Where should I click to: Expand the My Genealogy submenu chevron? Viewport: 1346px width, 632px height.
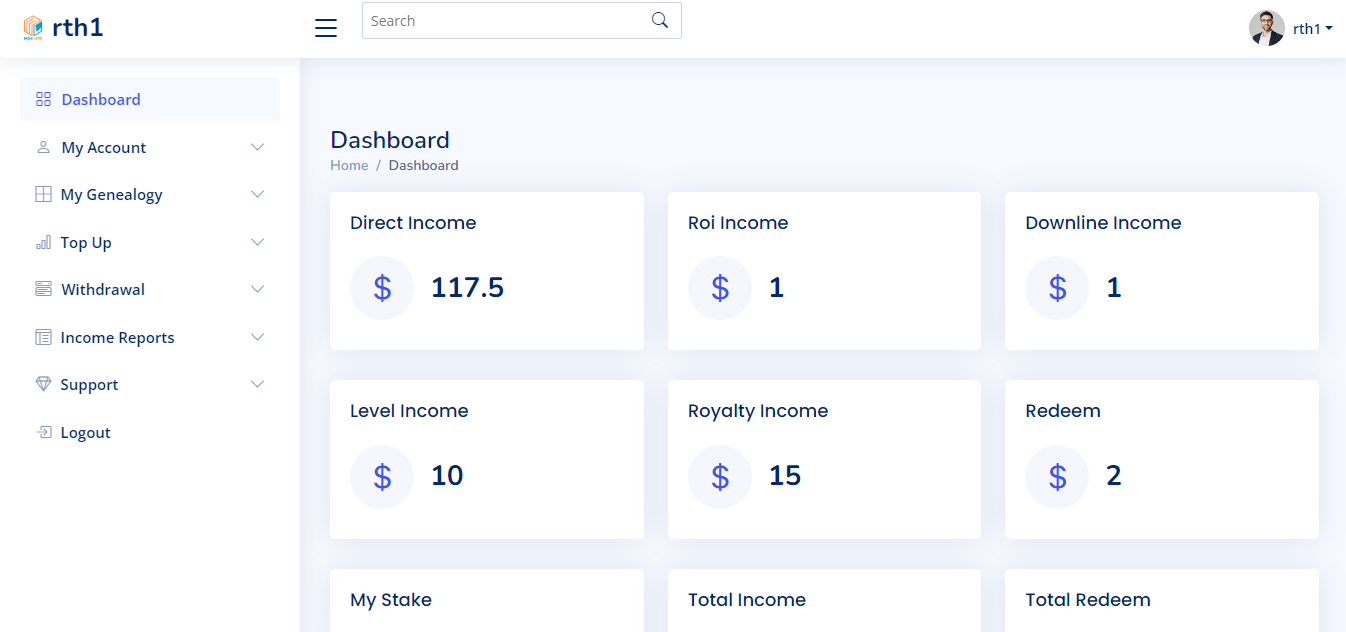point(257,194)
